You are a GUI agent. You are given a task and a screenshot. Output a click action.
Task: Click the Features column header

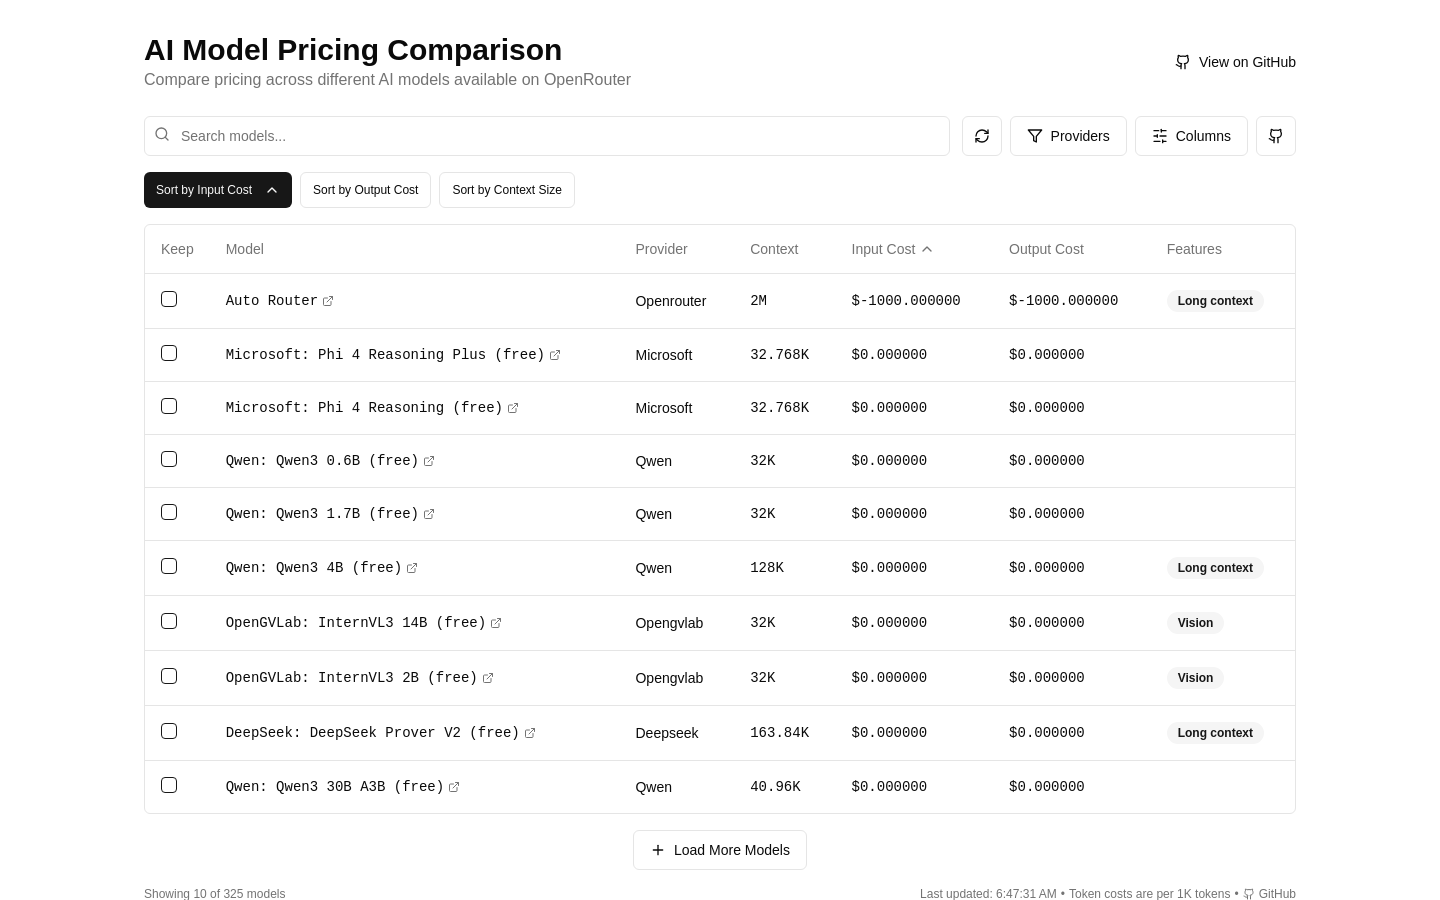[x=1194, y=249]
